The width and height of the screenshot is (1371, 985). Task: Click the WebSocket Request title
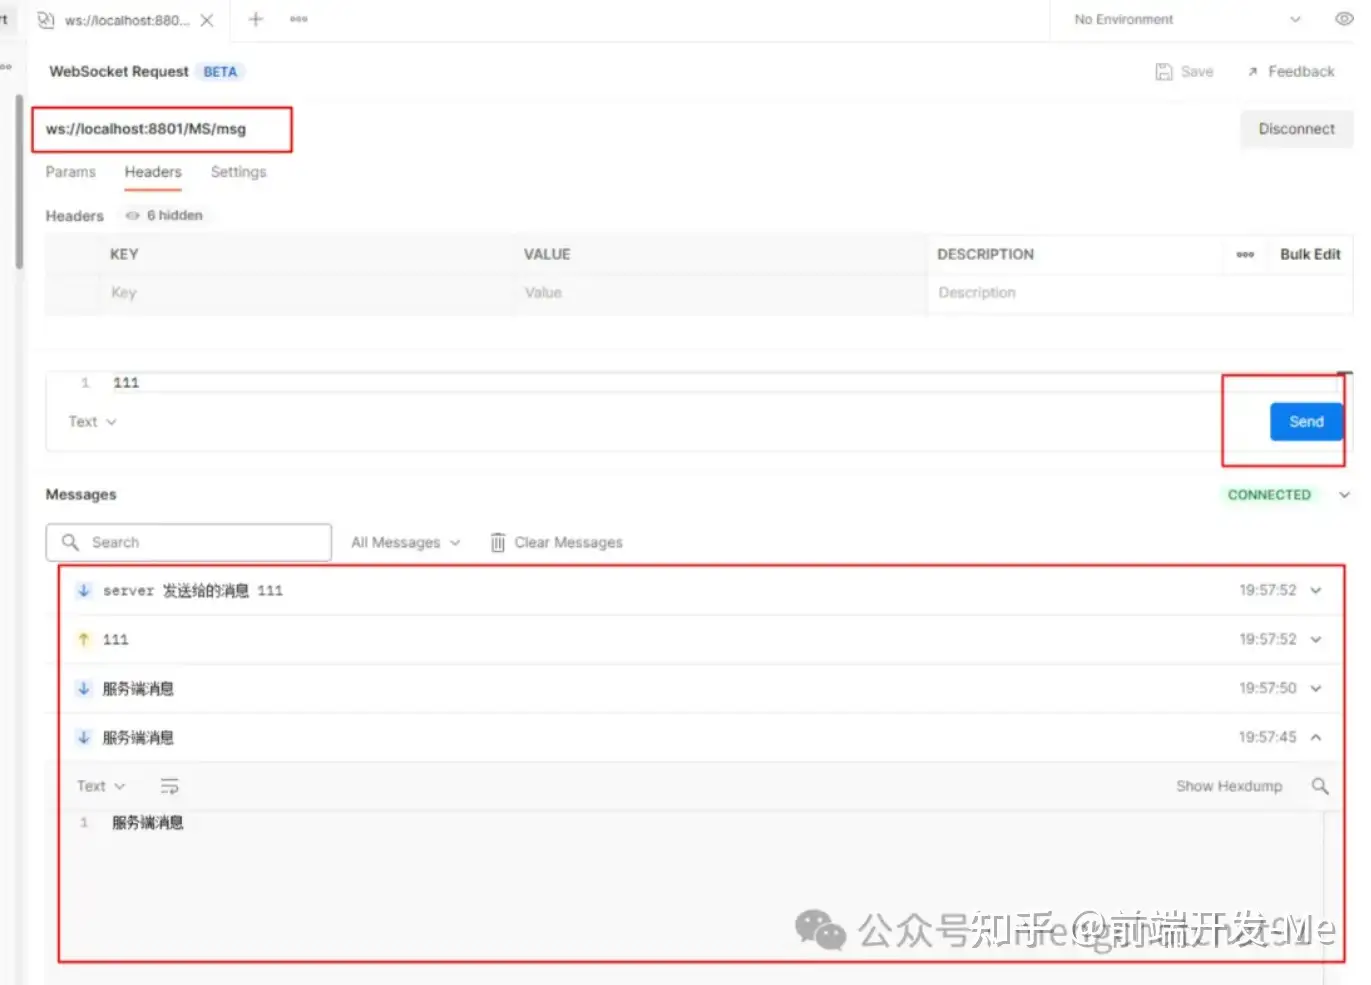(x=119, y=72)
